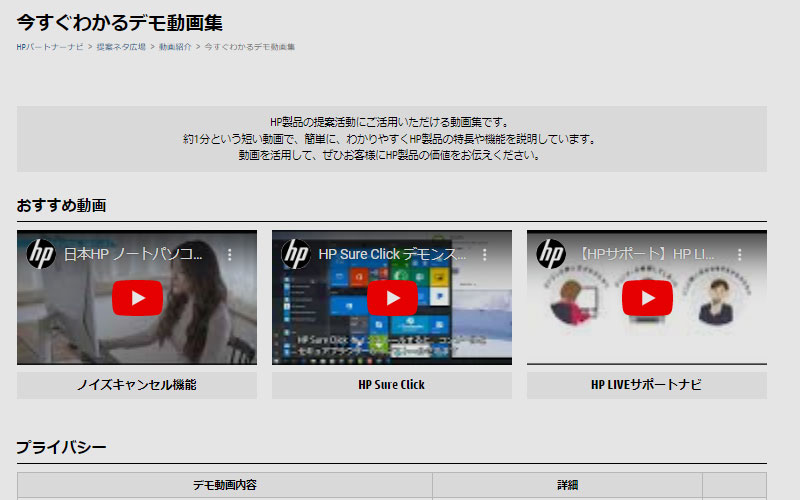Screen dimensions: 800x500
Task: Open more options on HPサポート video
Action: point(739,254)
